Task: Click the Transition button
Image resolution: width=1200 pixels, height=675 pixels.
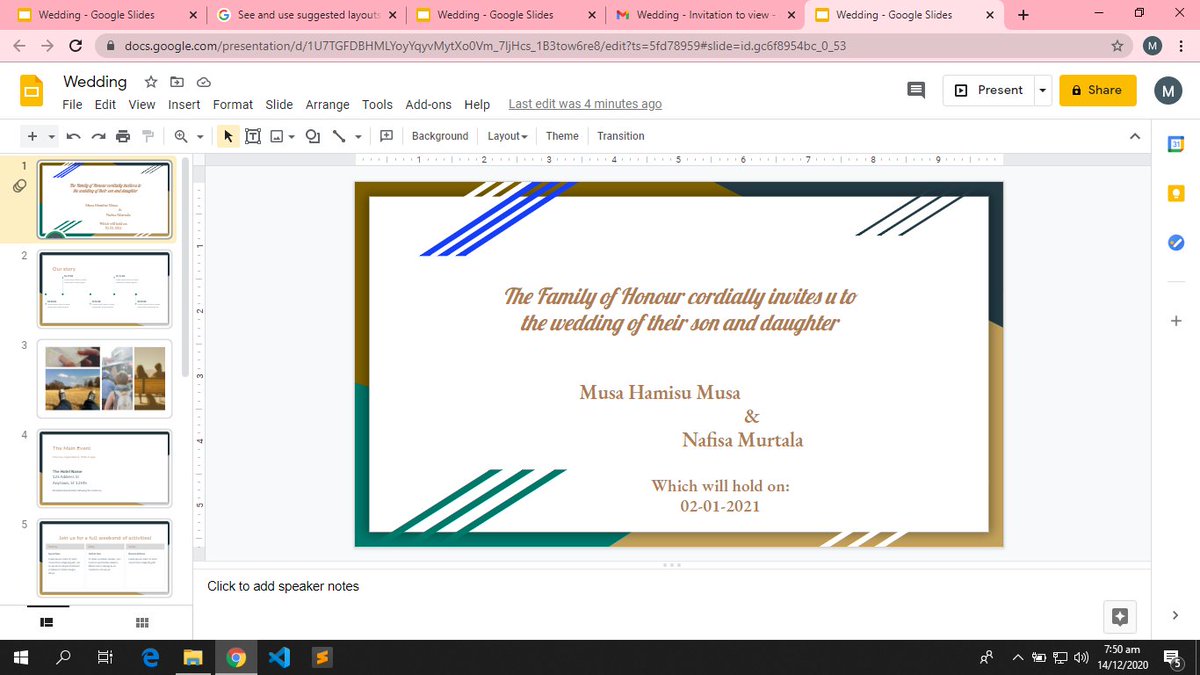Action: coord(621,136)
